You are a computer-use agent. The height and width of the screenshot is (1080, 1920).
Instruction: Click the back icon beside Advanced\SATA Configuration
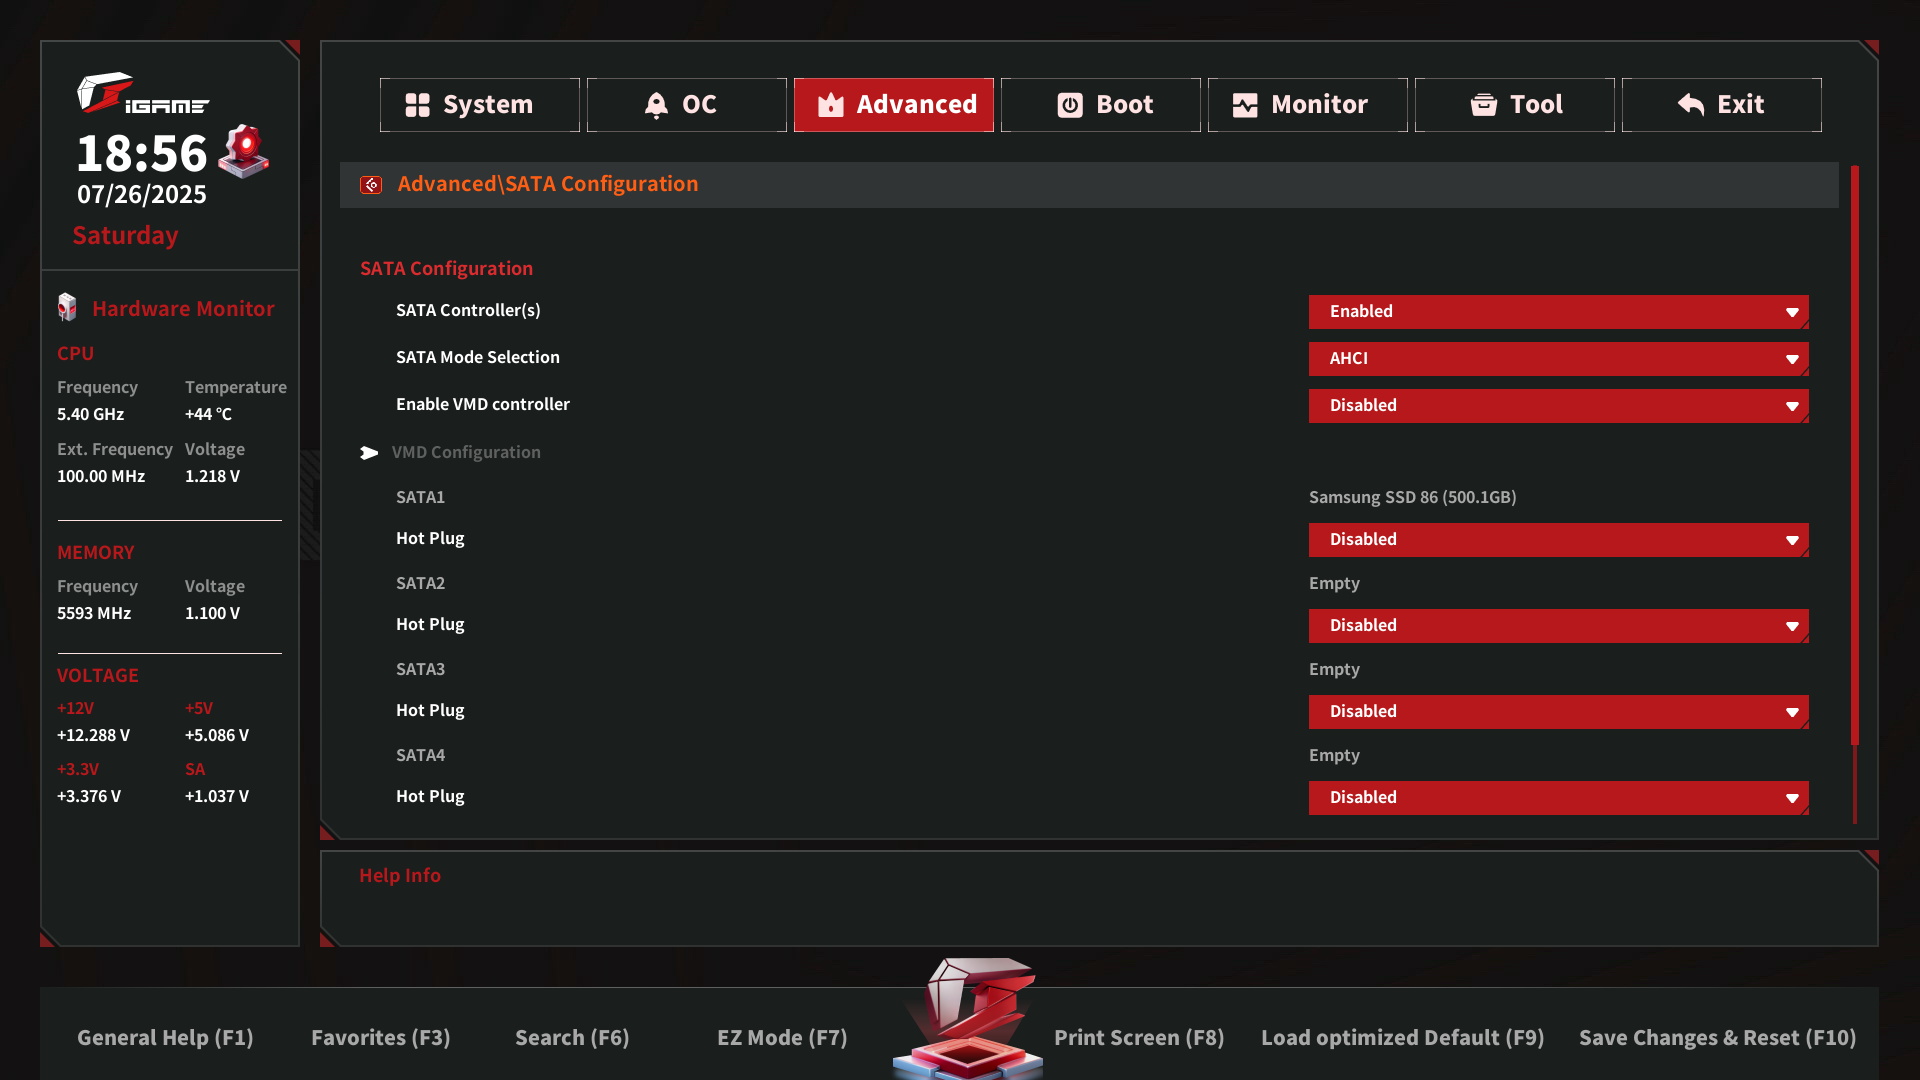[x=371, y=185]
